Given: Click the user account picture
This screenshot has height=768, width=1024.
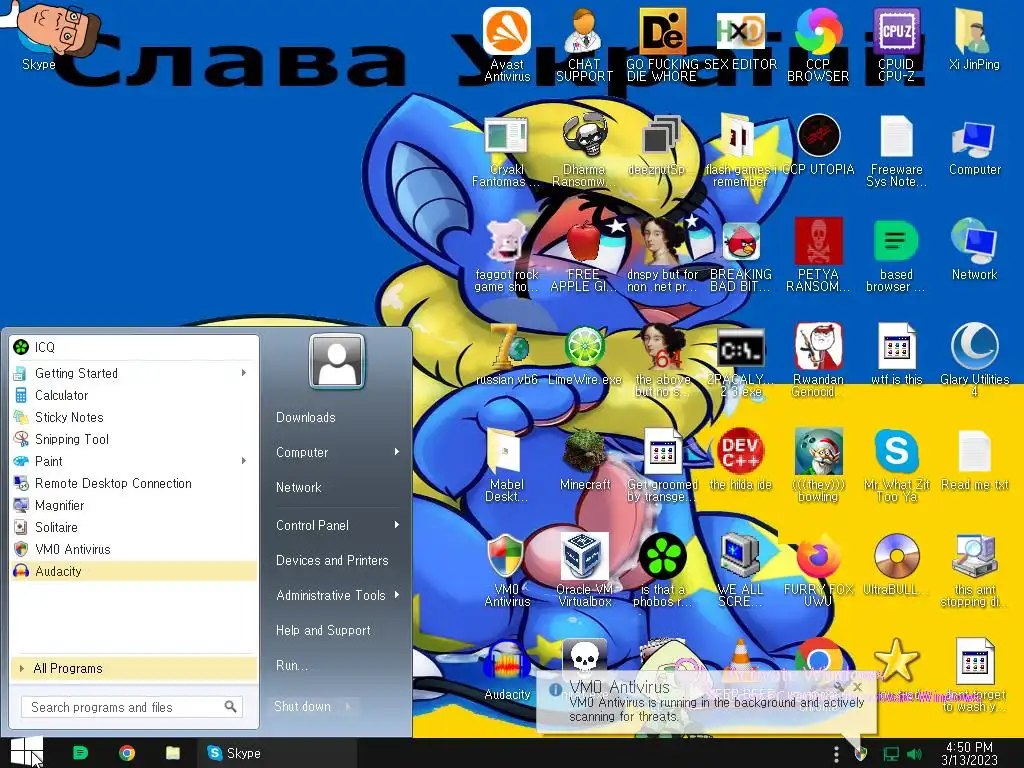Looking at the screenshot, I should pos(336,361).
